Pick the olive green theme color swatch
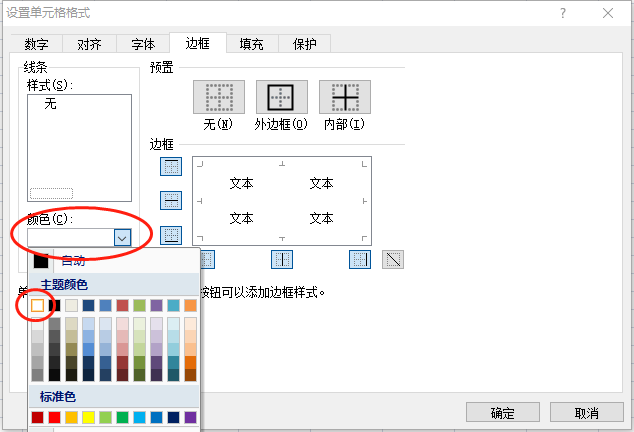The width and height of the screenshot is (634, 432). [139, 305]
